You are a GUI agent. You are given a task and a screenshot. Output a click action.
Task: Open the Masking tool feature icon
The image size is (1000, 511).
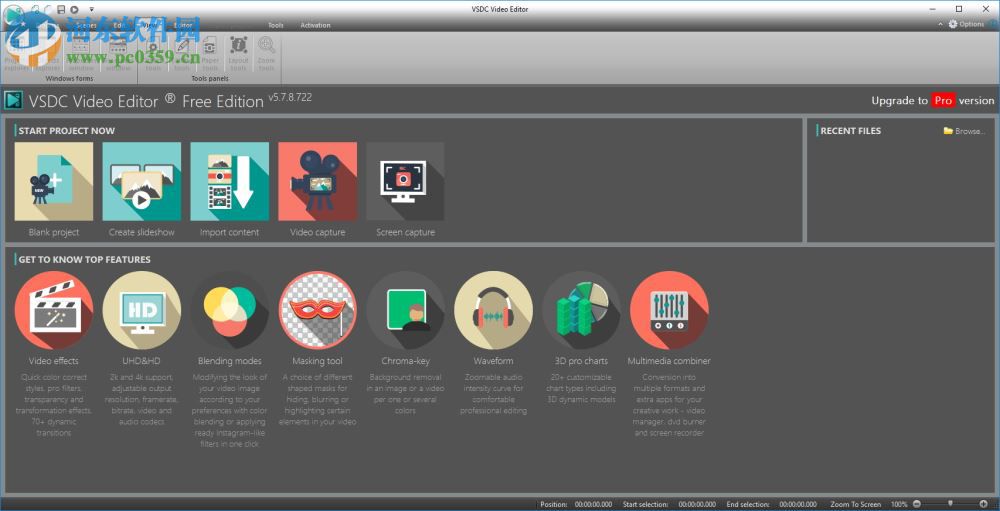click(318, 310)
